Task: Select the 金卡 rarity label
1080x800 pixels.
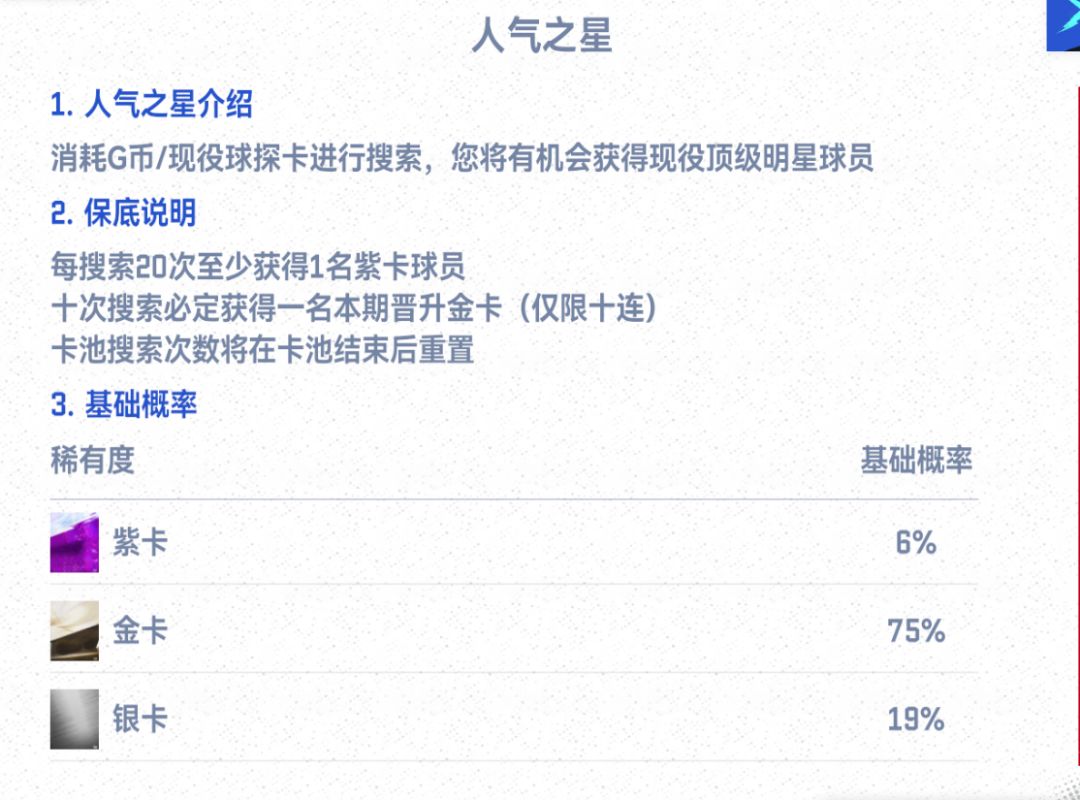Action: (x=139, y=631)
